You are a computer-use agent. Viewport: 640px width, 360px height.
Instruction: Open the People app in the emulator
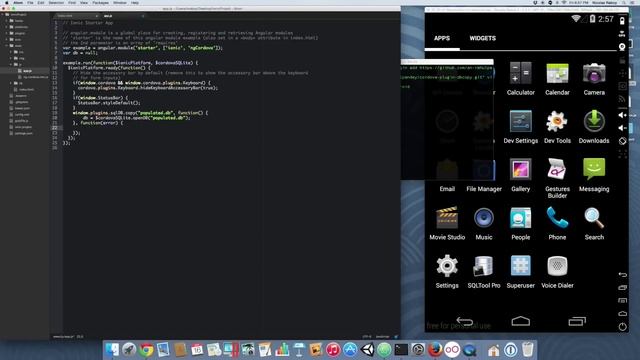coord(520,223)
